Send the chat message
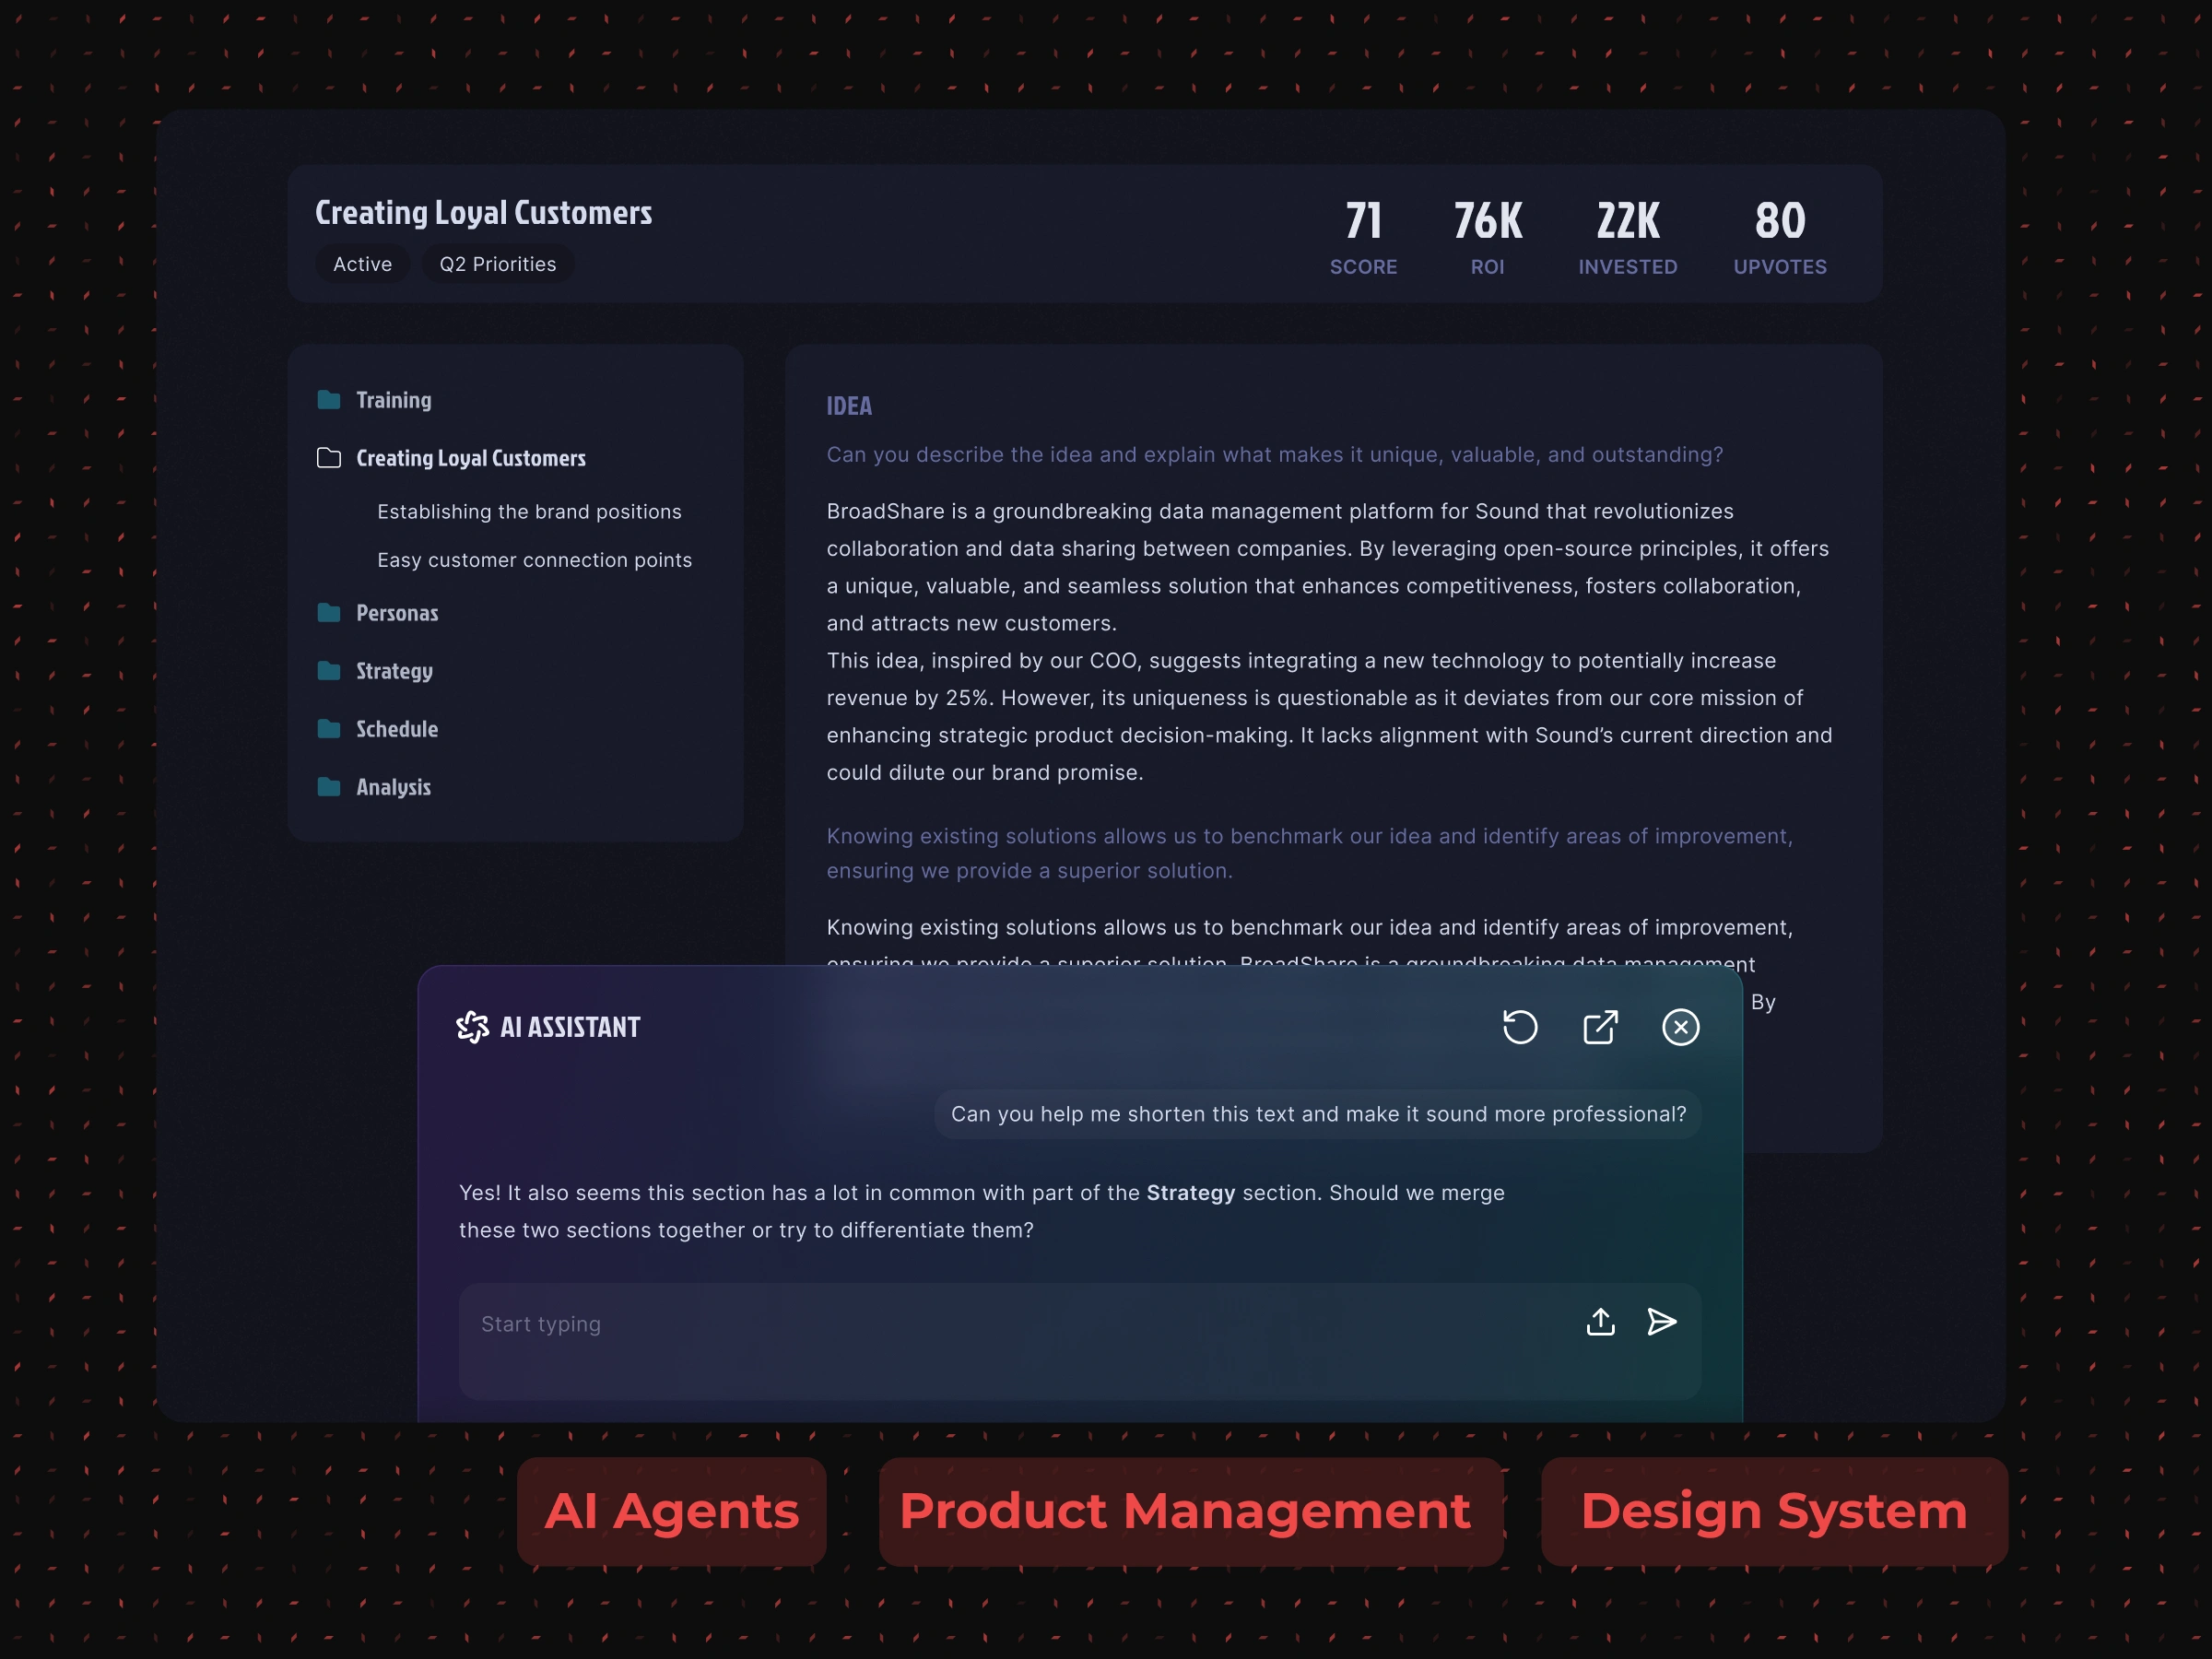Screen dimensions: 2212x1659 1661,1322
